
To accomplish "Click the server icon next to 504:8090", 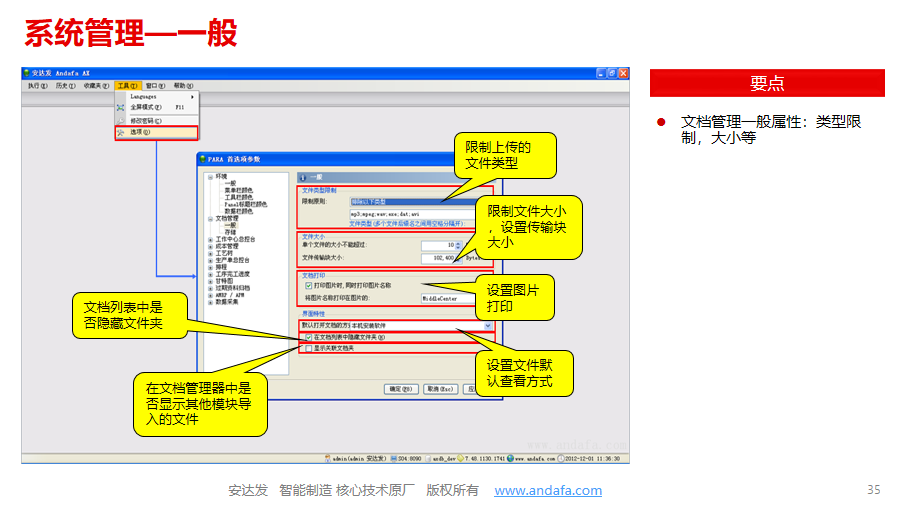I will click(392, 458).
